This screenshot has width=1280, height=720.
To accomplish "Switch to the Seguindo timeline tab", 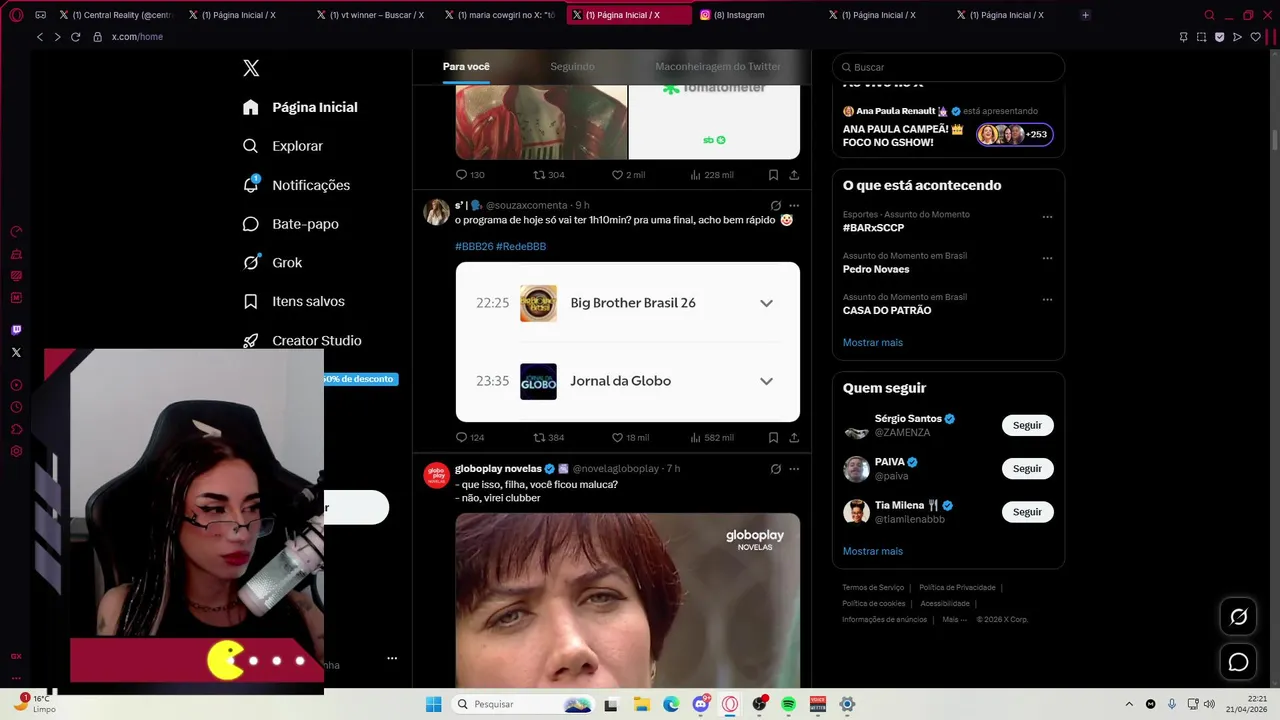I will [x=572, y=66].
